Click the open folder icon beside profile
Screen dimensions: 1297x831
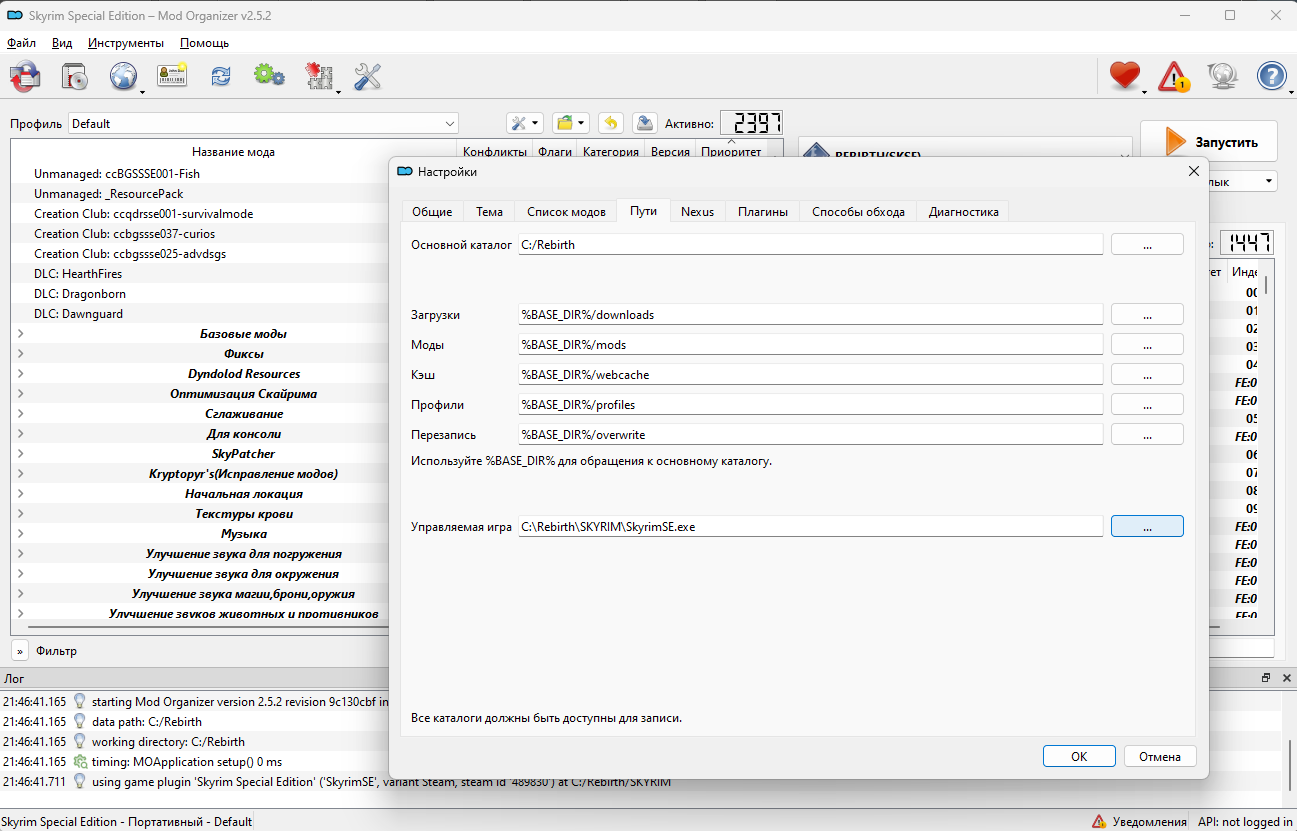click(x=571, y=123)
